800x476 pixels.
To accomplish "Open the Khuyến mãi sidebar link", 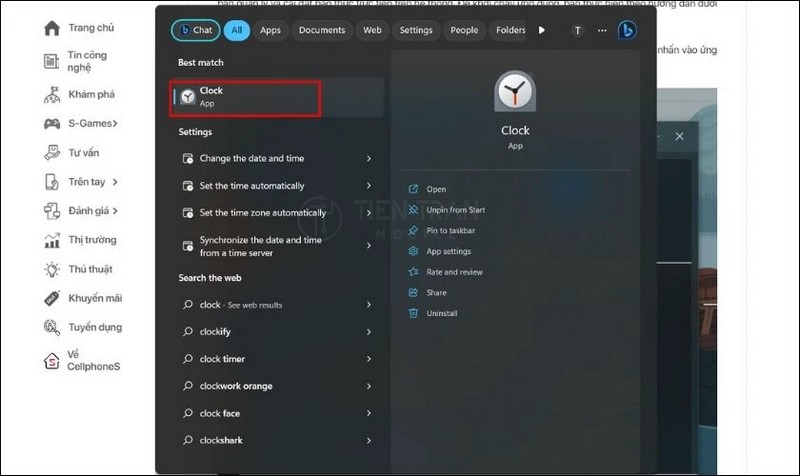I will click(95, 298).
